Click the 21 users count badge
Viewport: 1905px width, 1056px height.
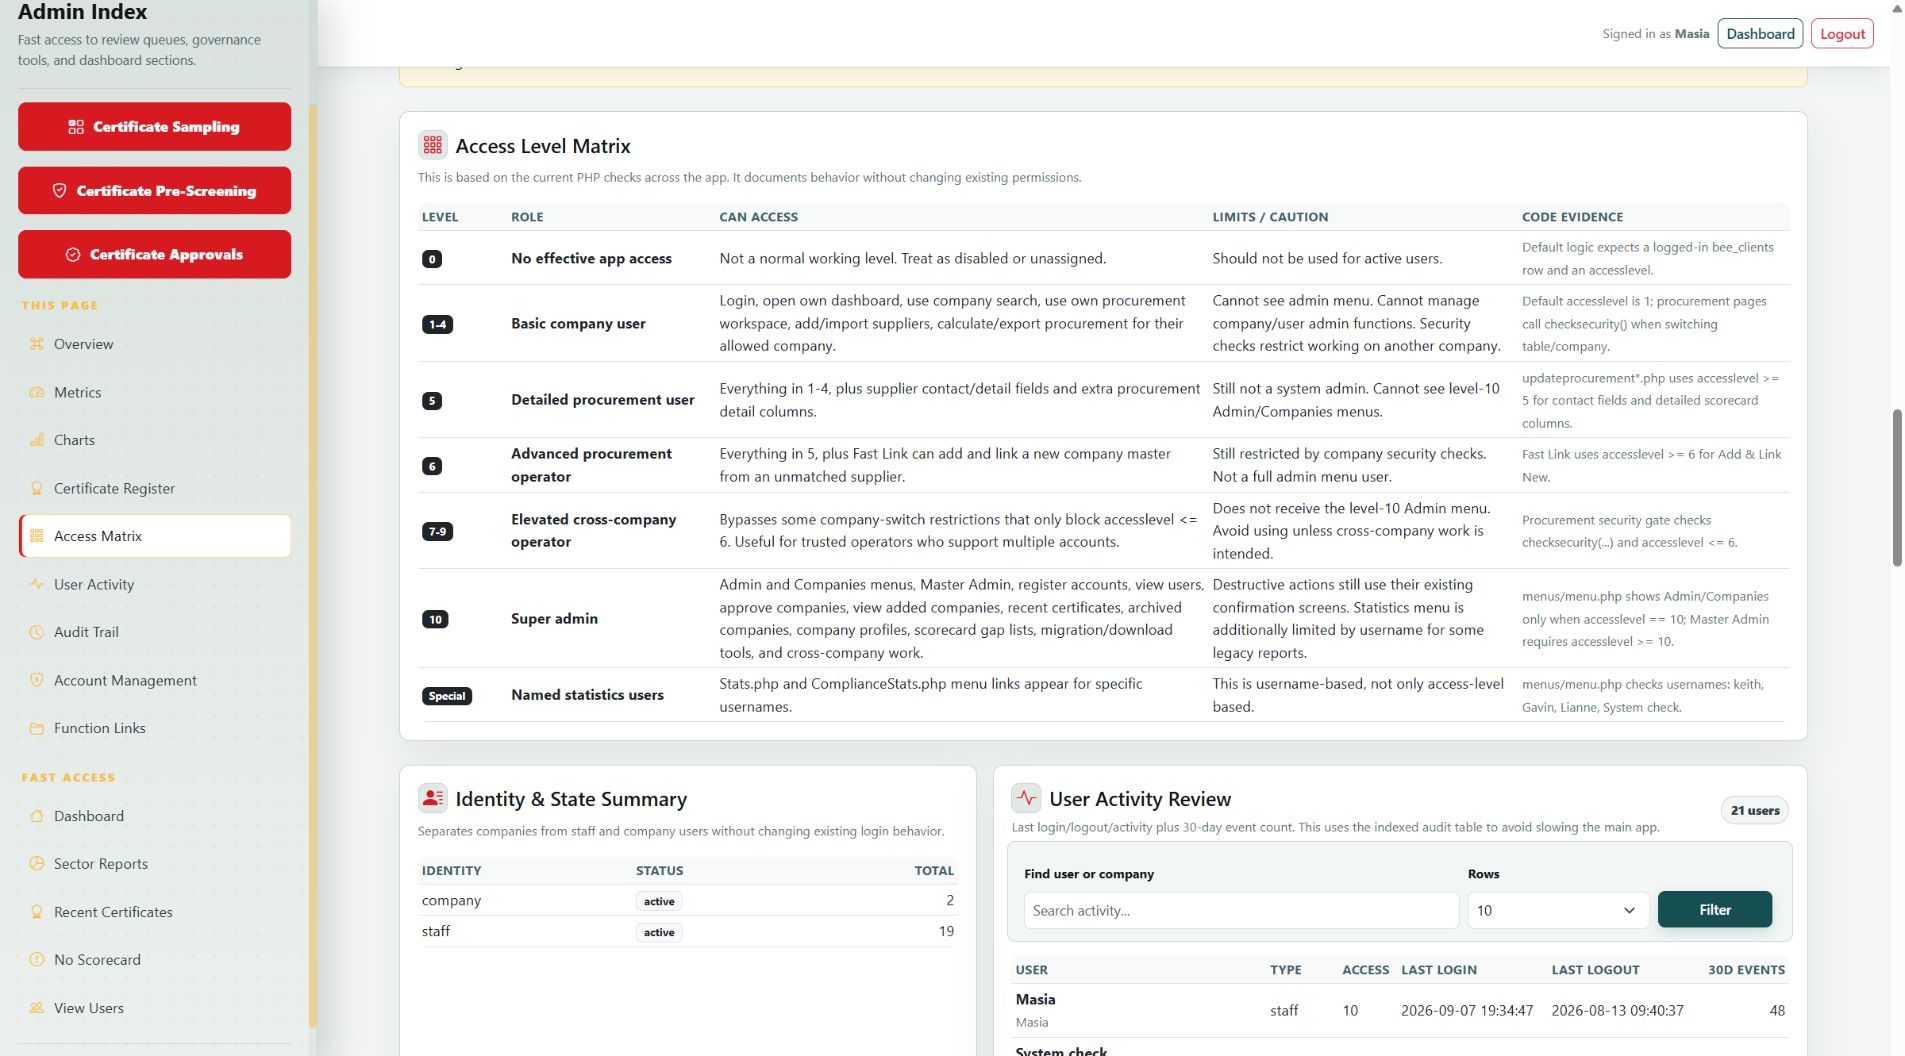coord(1755,810)
